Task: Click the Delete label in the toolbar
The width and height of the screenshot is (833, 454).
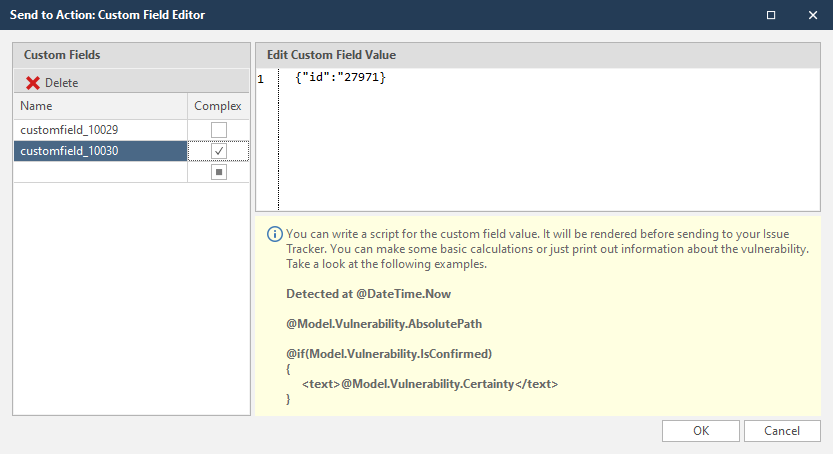Action: click(x=61, y=83)
